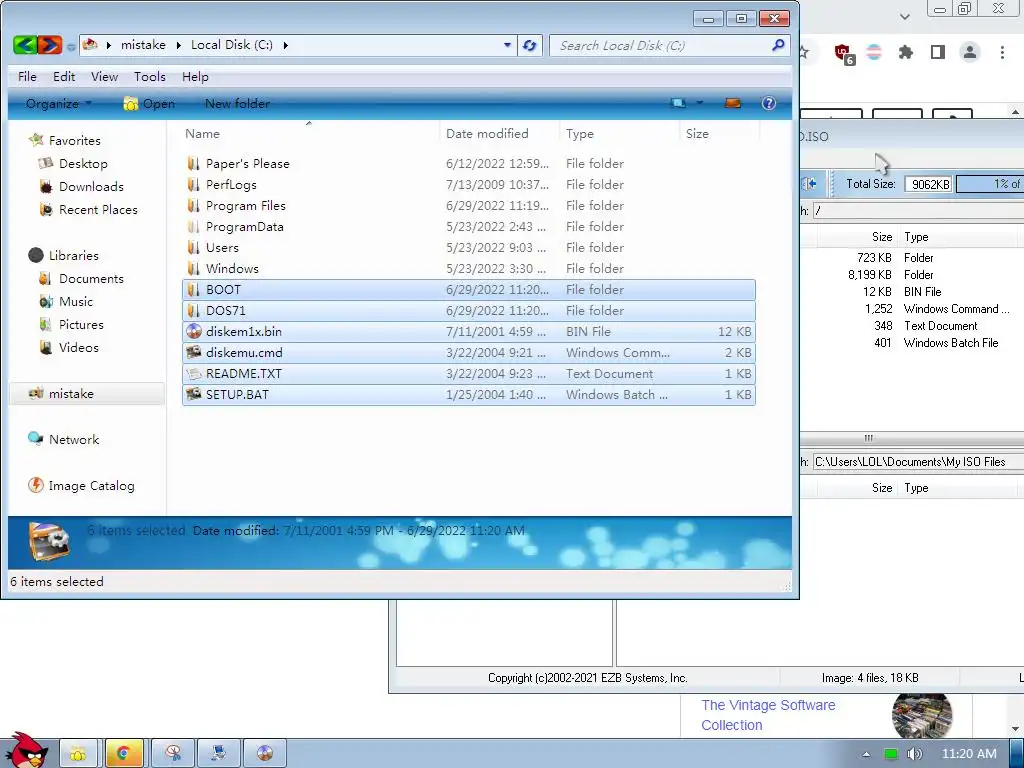Image resolution: width=1024 pixels, height=768 pixels.
Task: Open Chrome extensions puzzle icon
Action: click(905, 52)
